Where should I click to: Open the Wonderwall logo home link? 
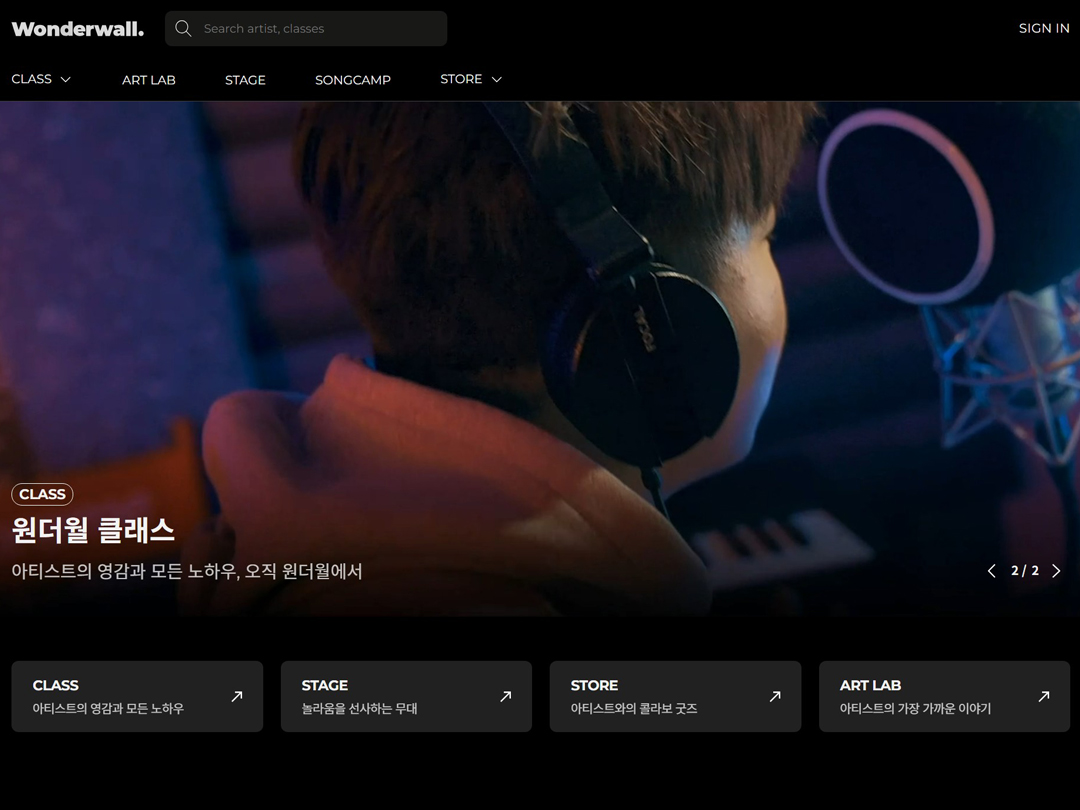78,29
